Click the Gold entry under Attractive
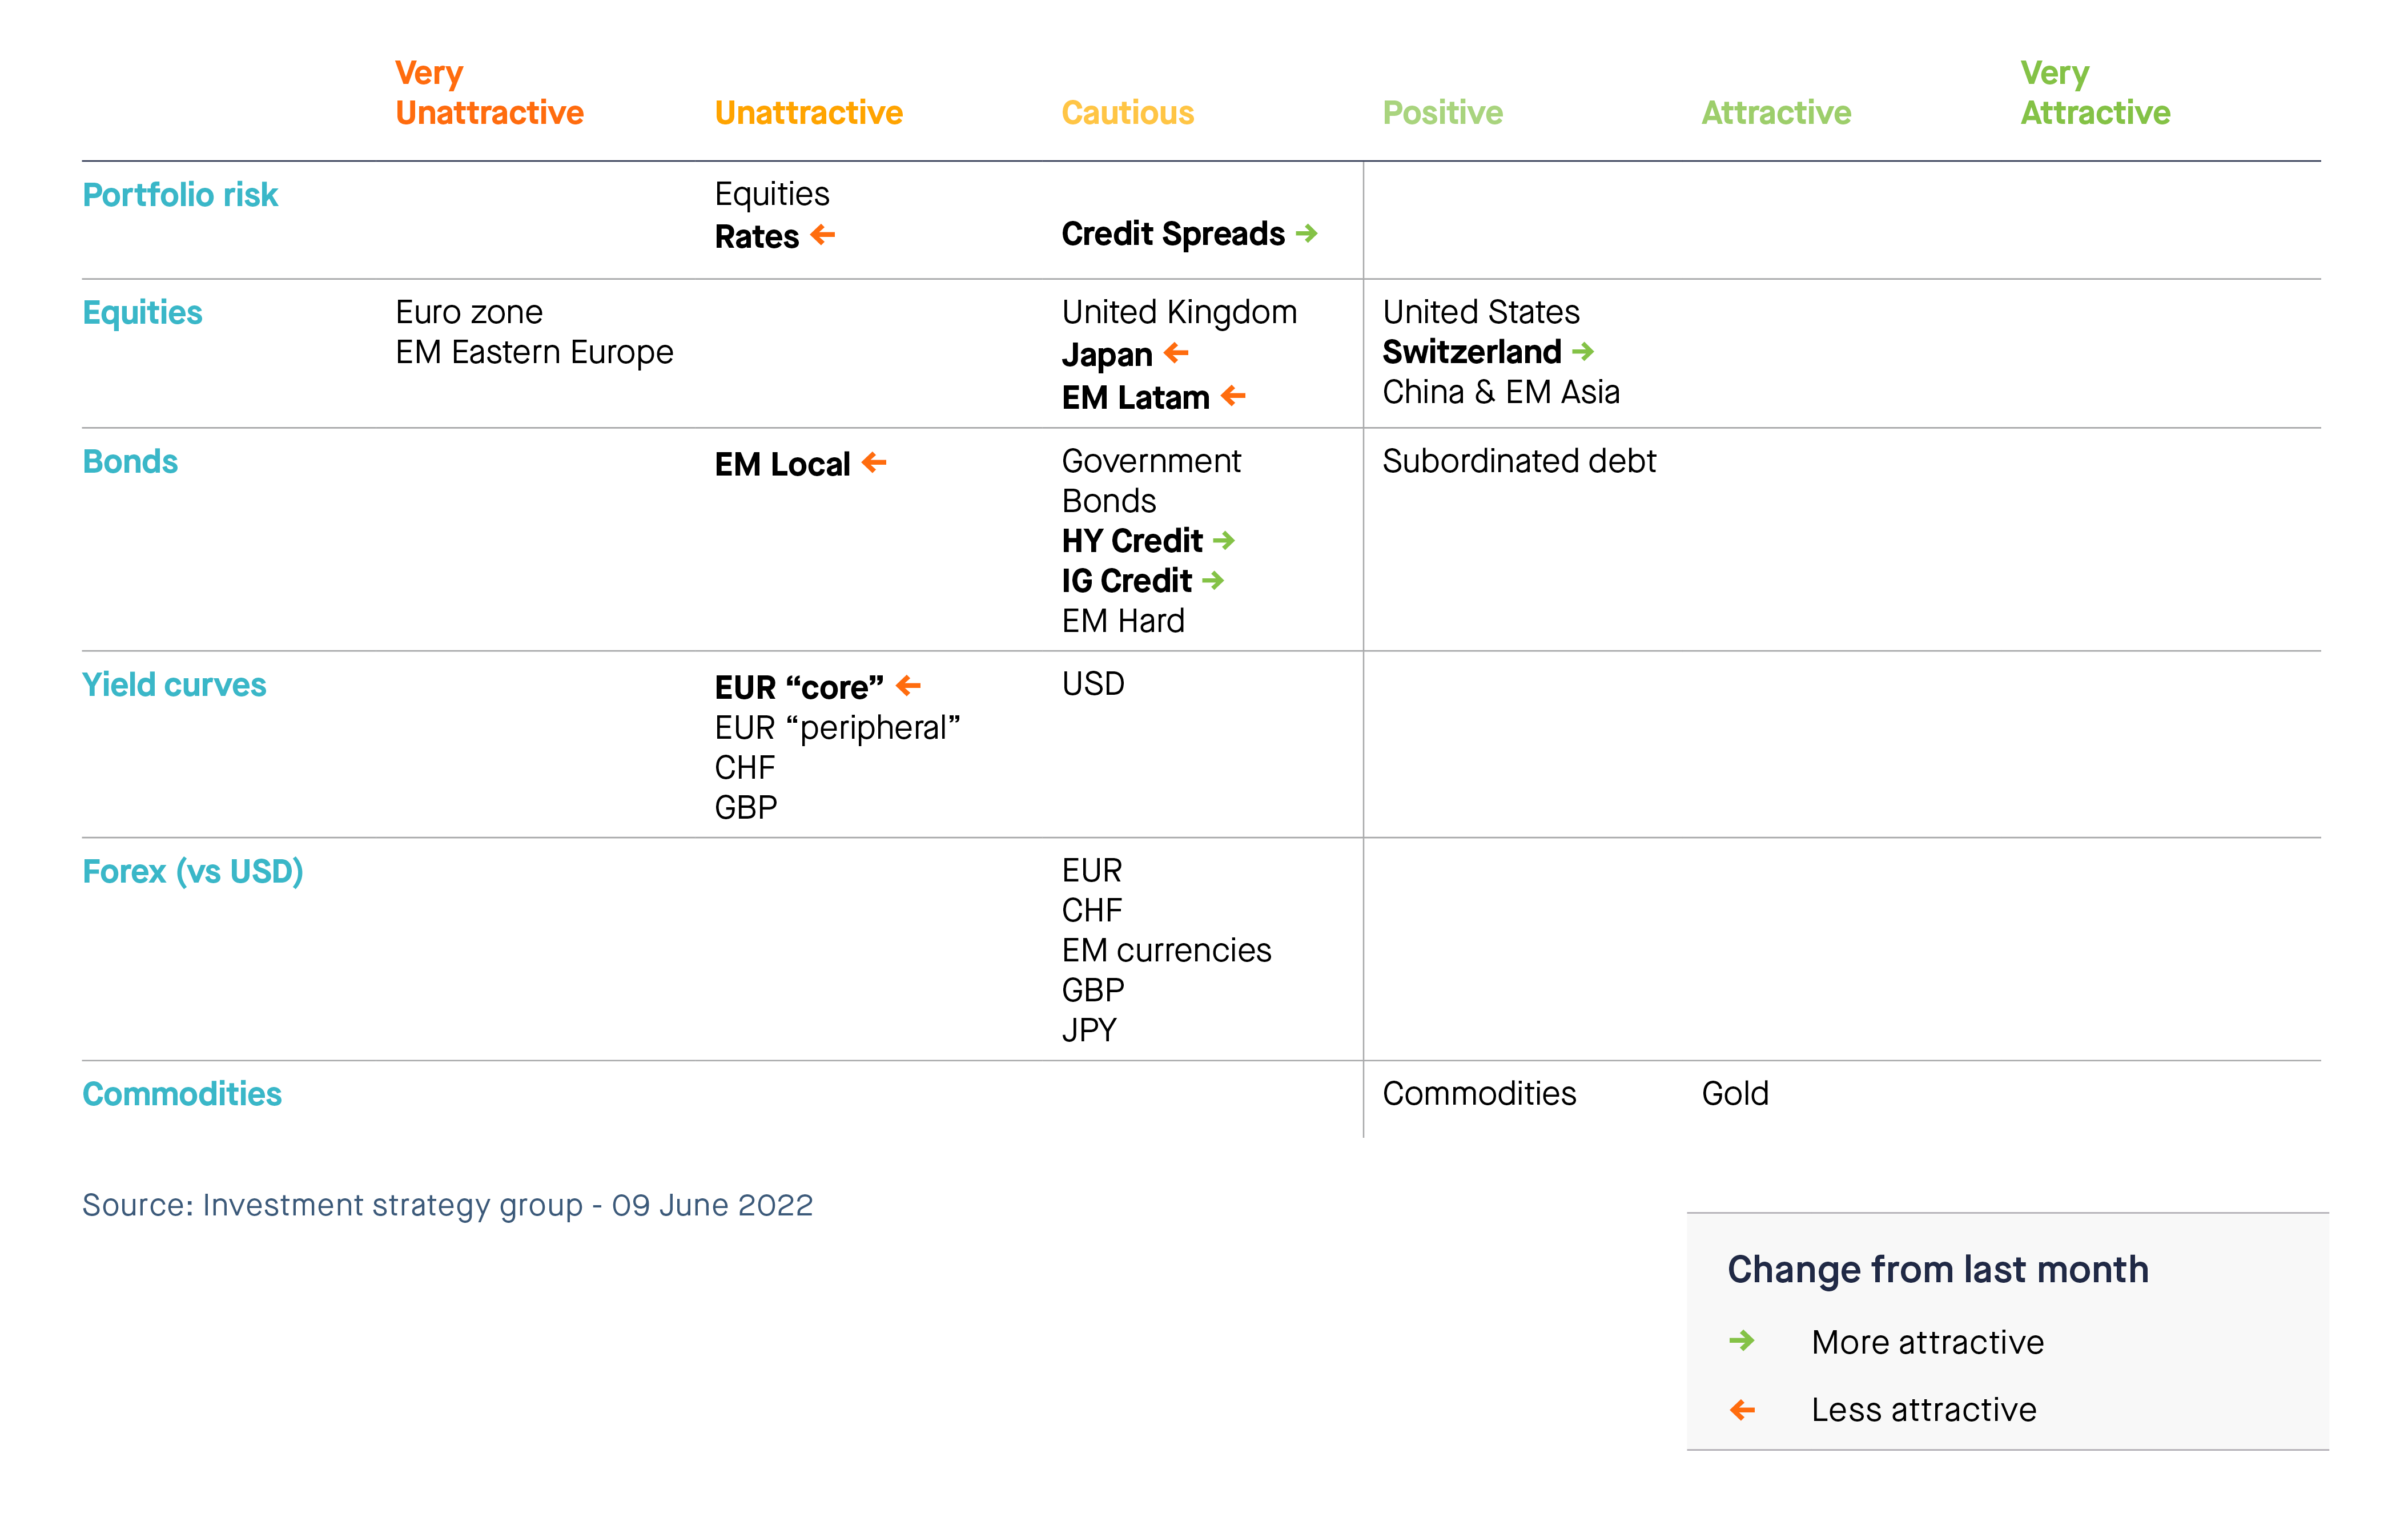 tap(1734, 1093)
